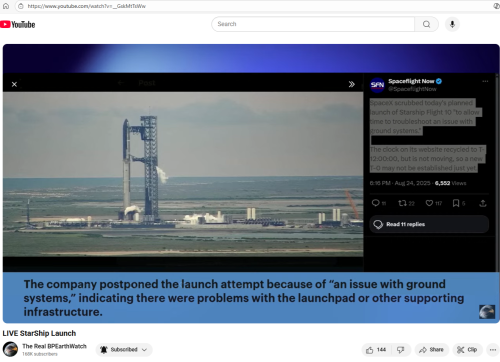Click the Clip scissors button
Screen dimensions: 500x362
tap(467, 350)
